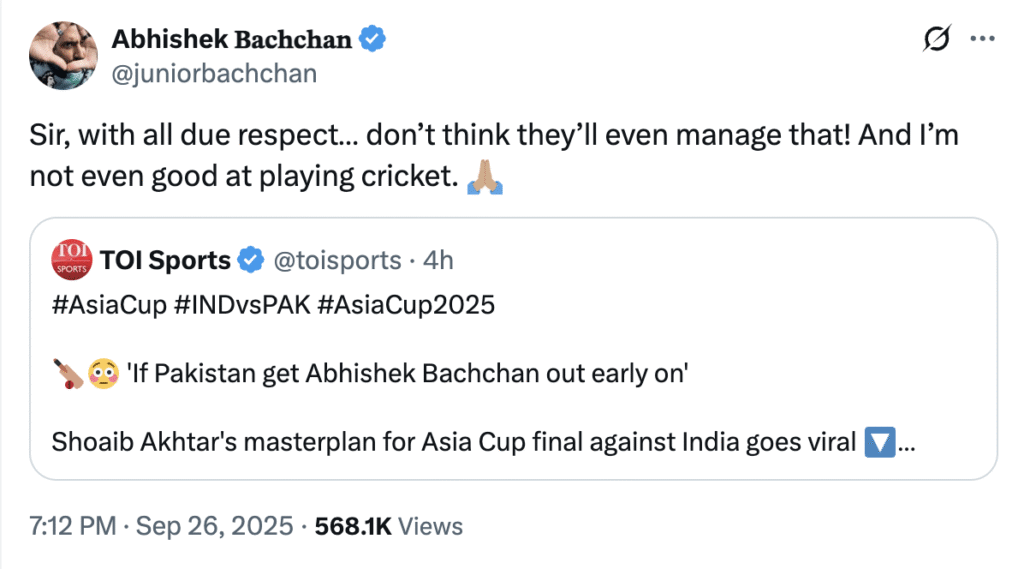Image resolution: width=1024 pixels, height=569 pixels.
Task: Click the cricket bat emoji
Action: [x=68, y=377]
